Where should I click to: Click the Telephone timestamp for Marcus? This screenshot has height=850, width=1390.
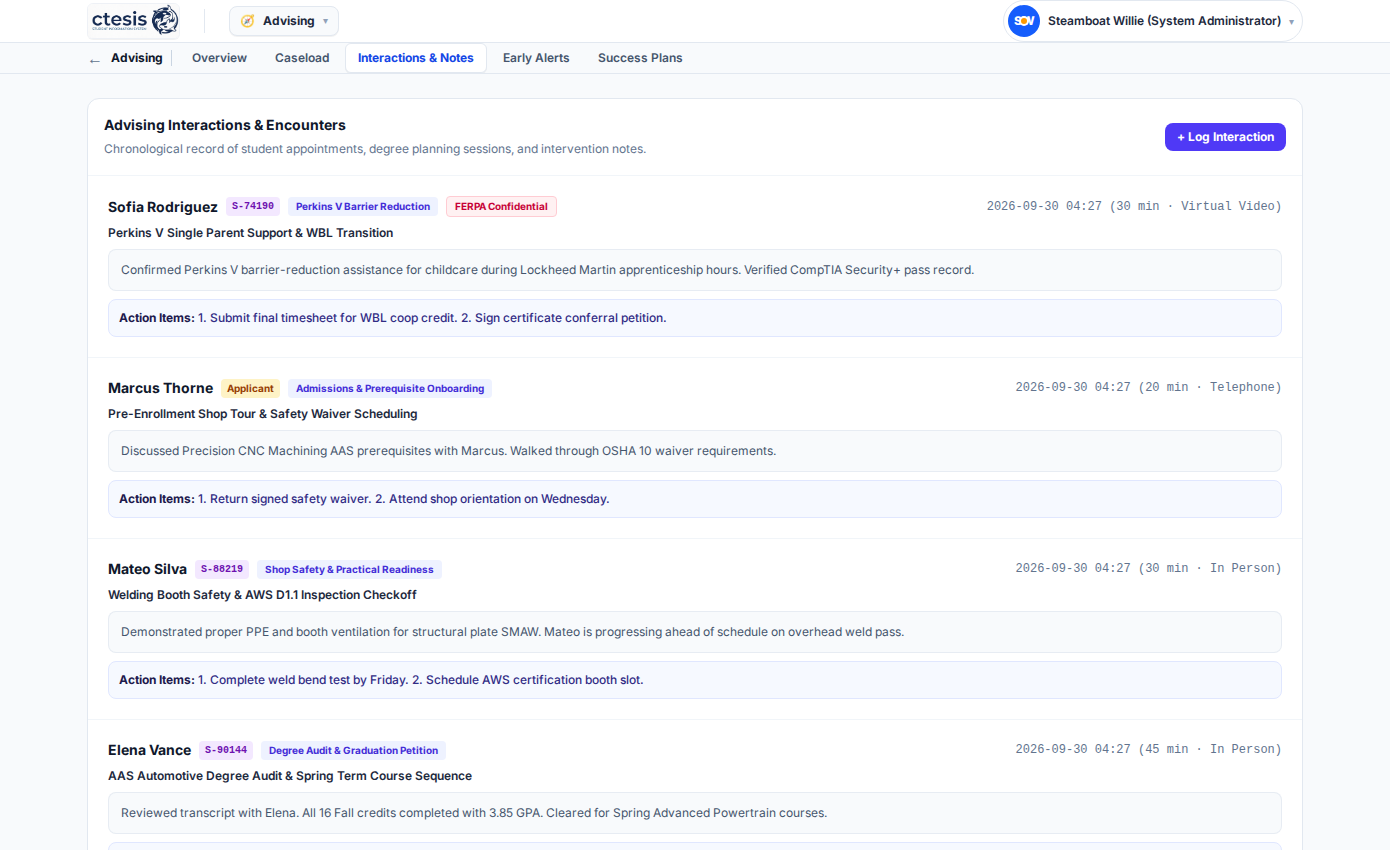(1148, 387)
